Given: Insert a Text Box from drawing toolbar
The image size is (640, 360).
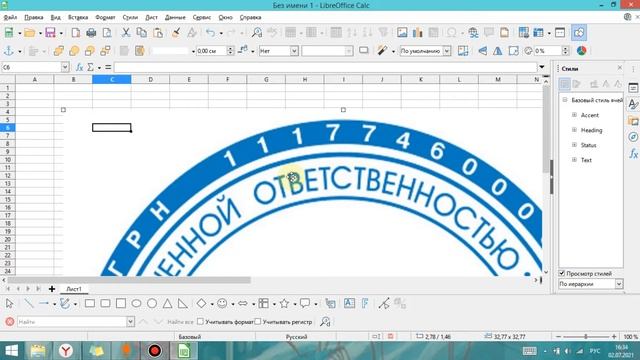Looking at the screenshot, I should pyautogui.click(x=349, y=303).
